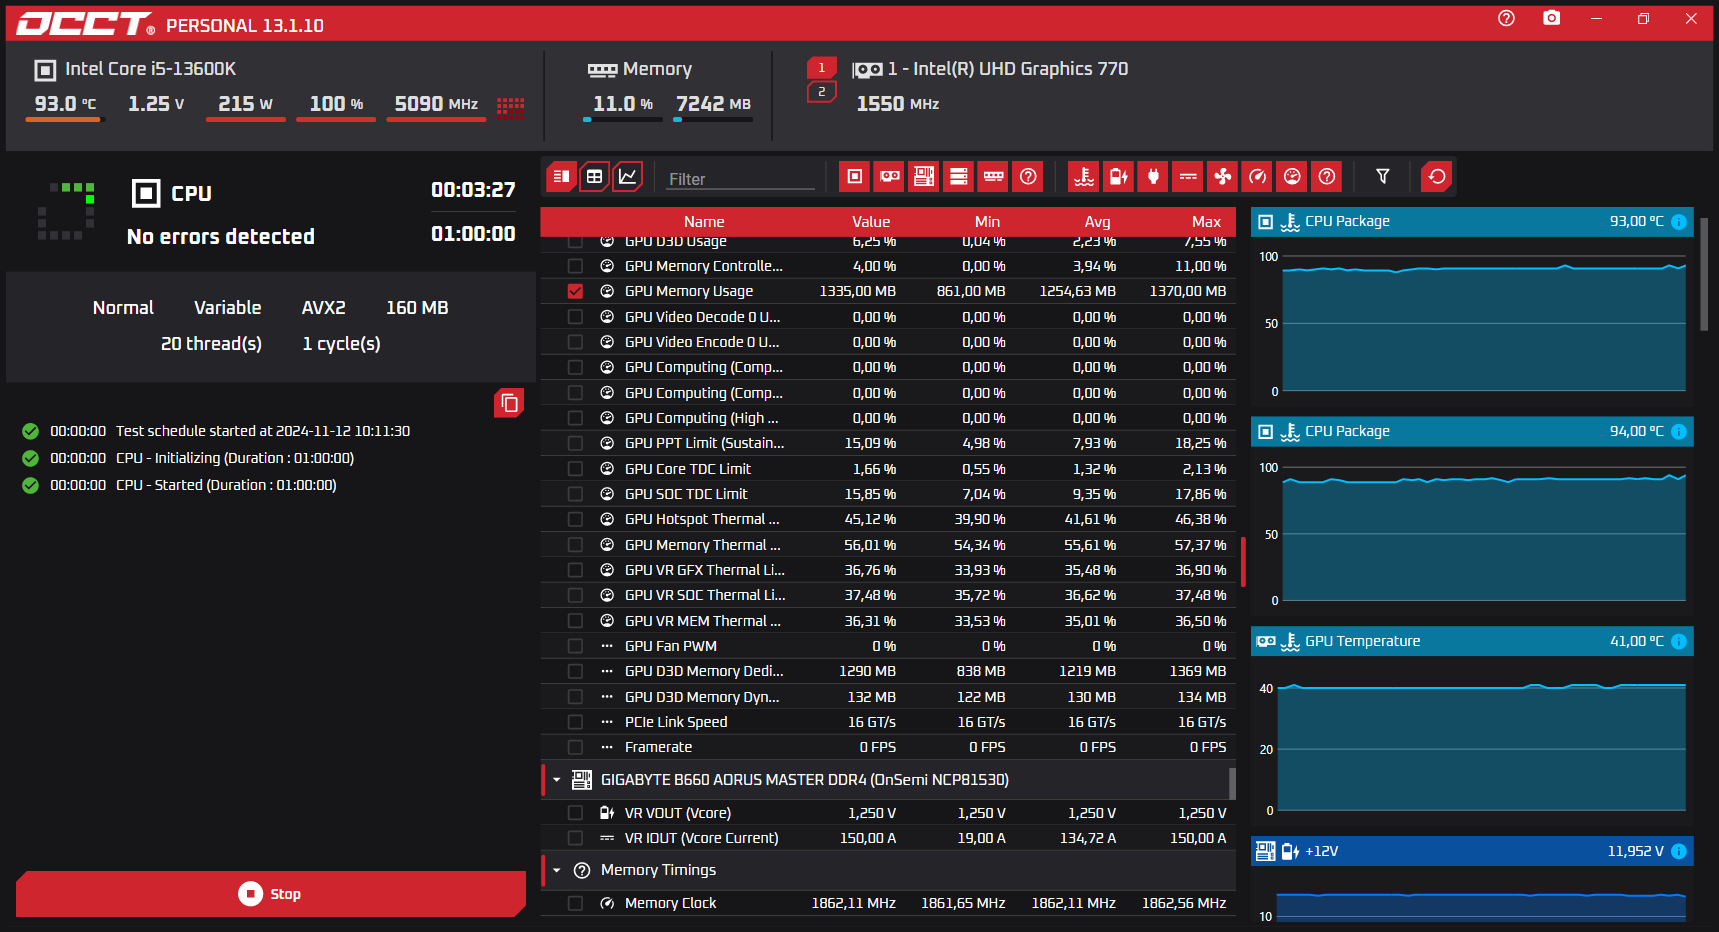Toggle the GPU device filter icon
The width and height of the screenshot is (1719, 932).
[x=889, y=177]
